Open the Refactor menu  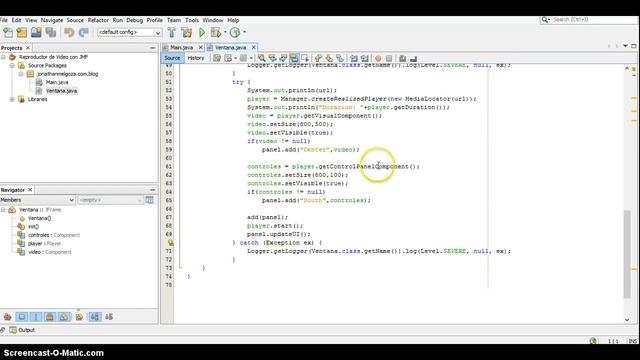coord(98,20)
